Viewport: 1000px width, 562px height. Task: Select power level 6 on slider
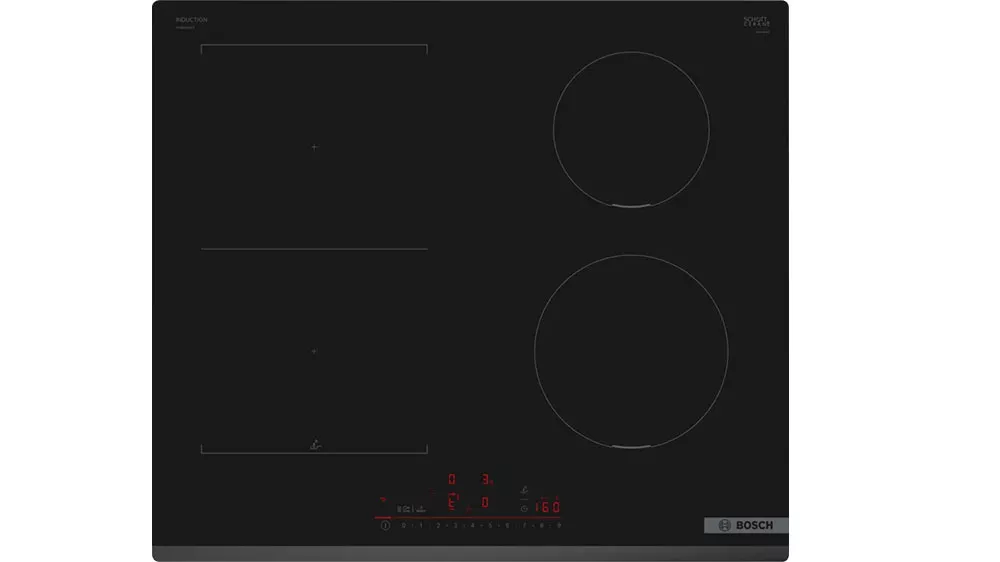[x=507, y=526]
